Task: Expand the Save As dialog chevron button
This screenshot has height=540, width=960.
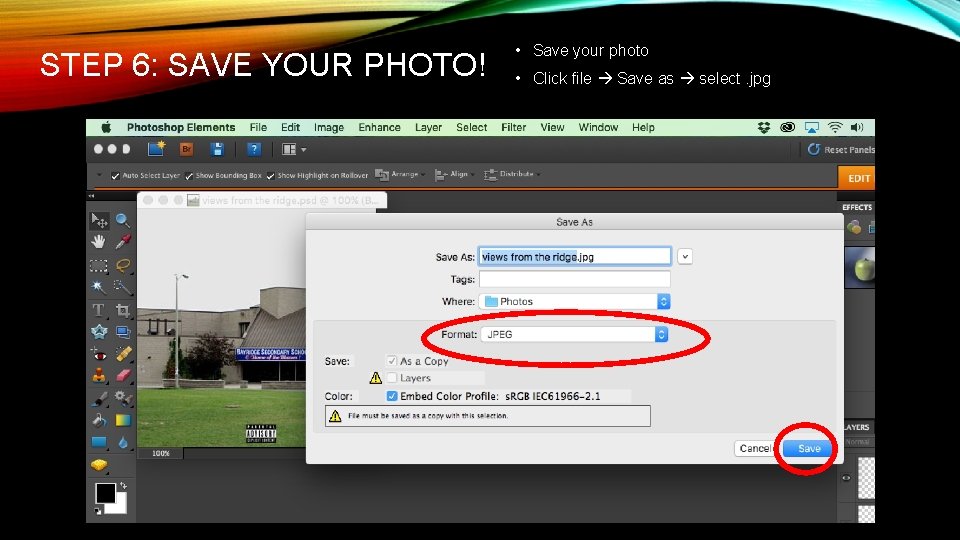Action: click(685, 257)
